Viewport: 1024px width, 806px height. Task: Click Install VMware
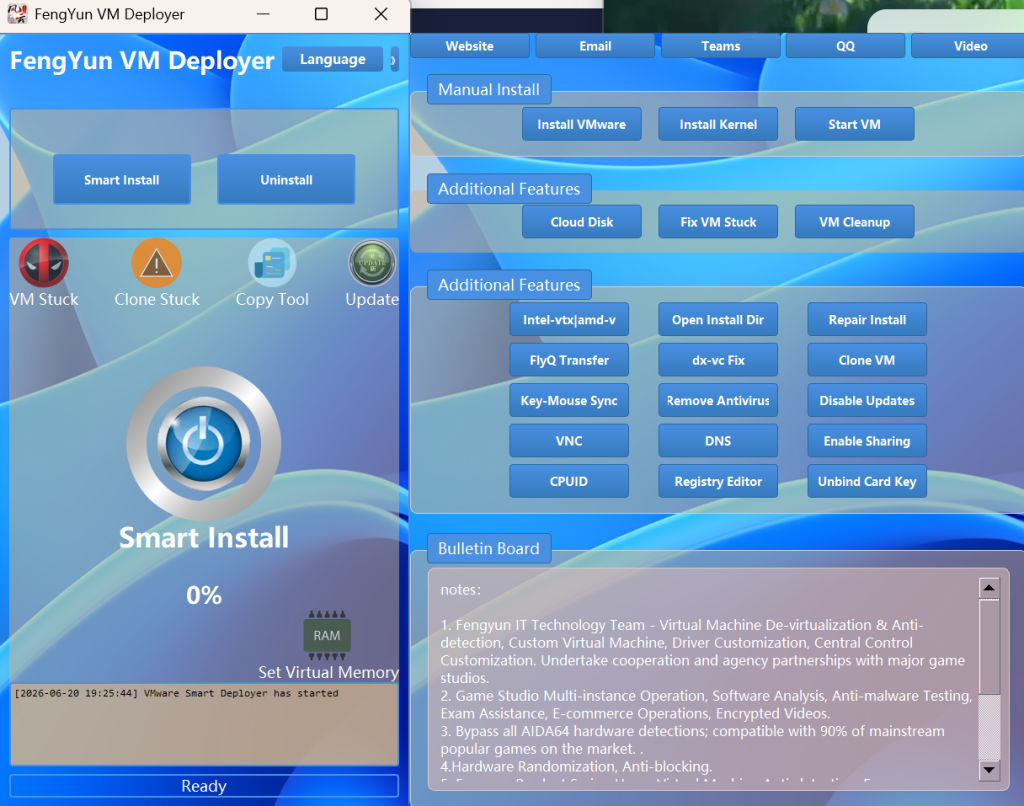point(581,124)
